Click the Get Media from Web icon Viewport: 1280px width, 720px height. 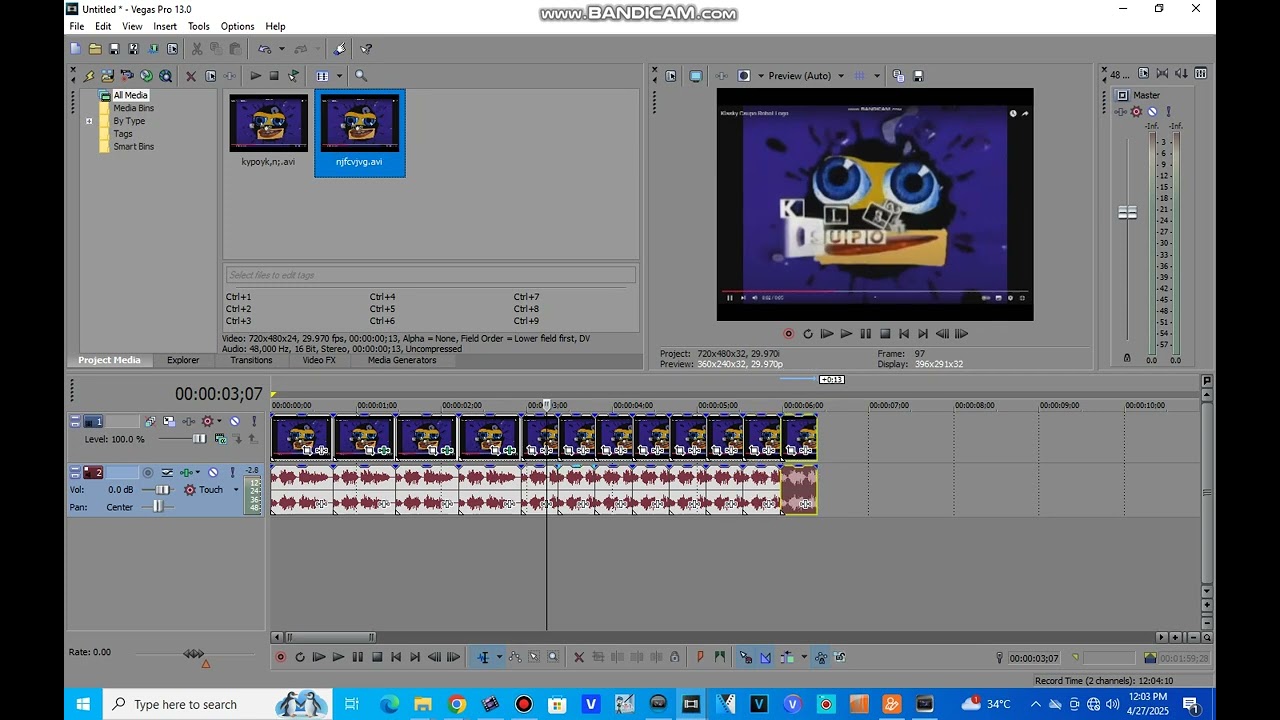pos(165,76)
